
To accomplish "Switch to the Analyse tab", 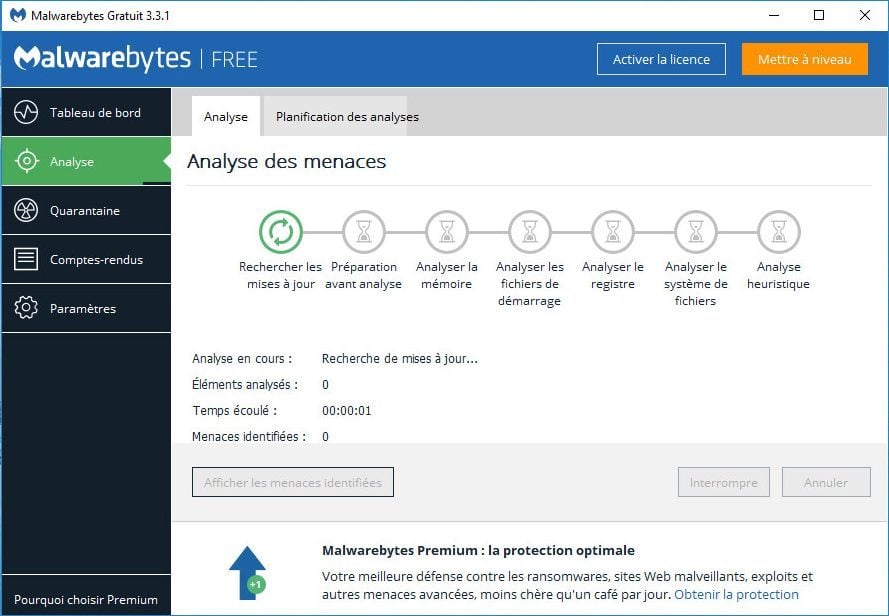I will [x=226, y=116].
